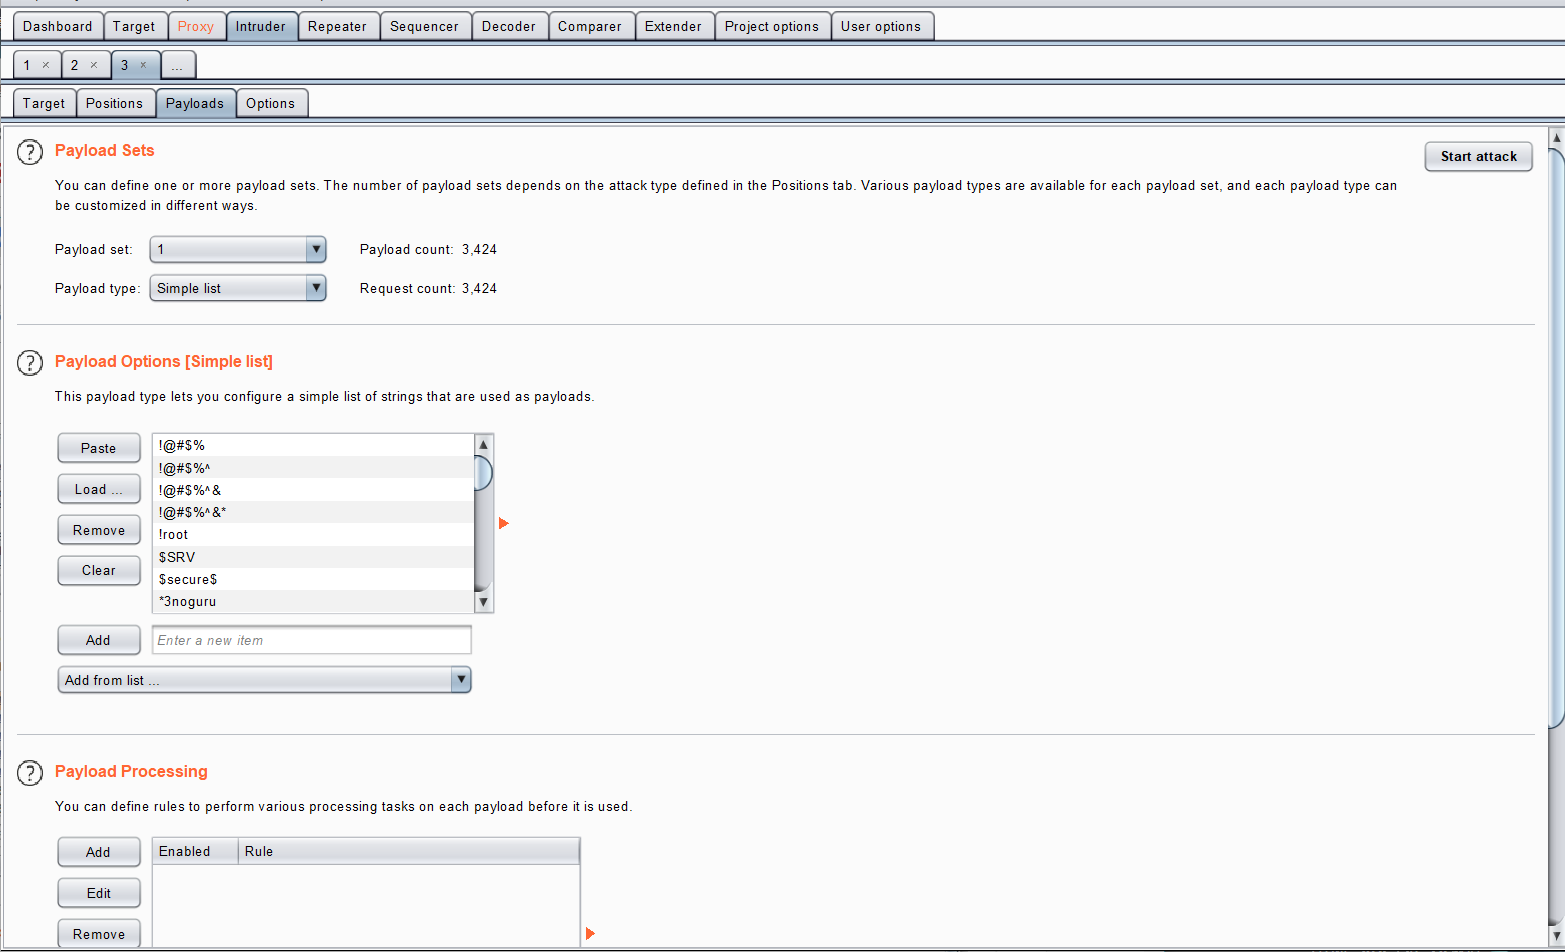The width and height of the screenshot is (1565, 952).
Task: Click main panel scrollbar up arrow
Action: pos(1556,137)
